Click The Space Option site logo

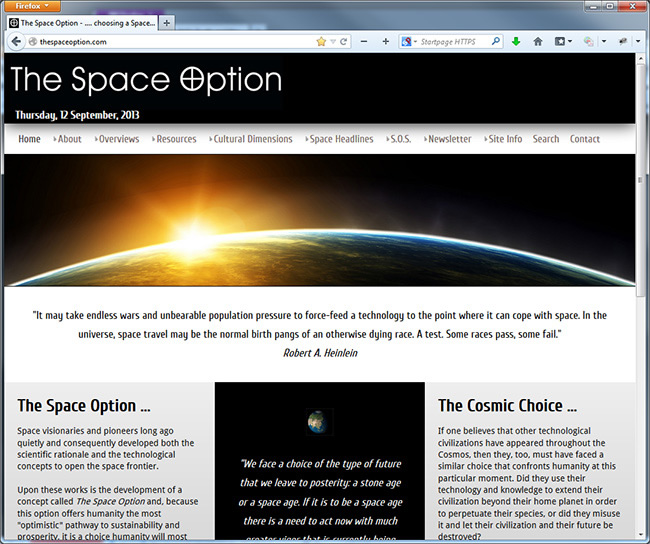pos(146,80)
